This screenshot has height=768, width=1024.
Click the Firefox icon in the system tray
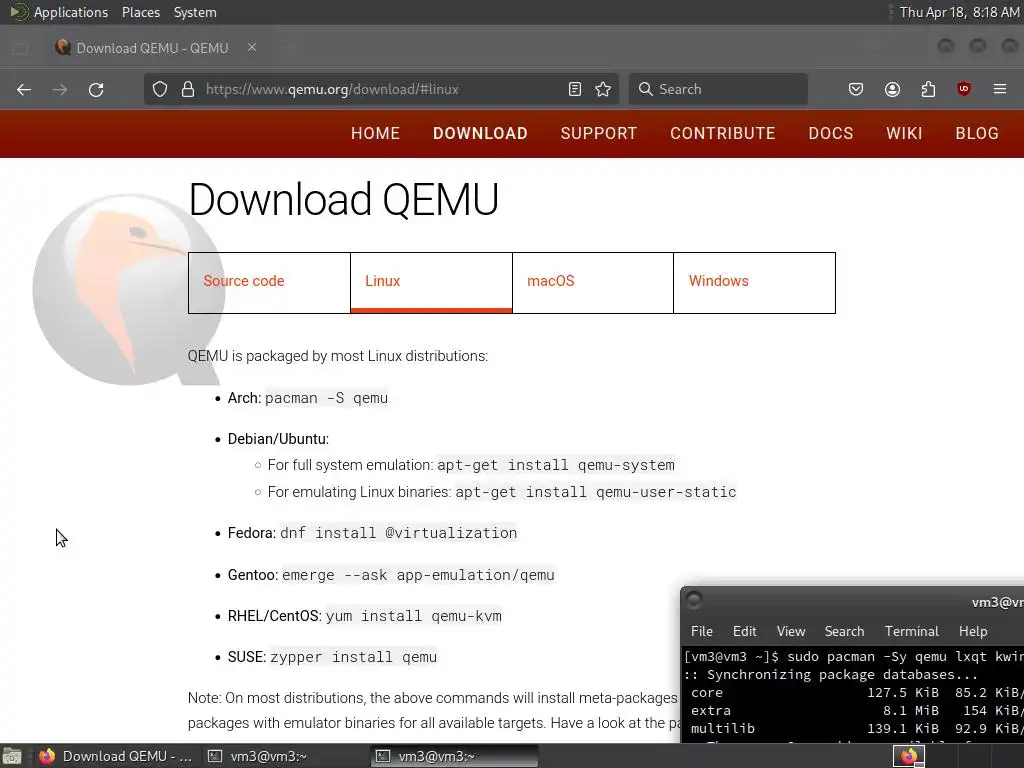908,756
